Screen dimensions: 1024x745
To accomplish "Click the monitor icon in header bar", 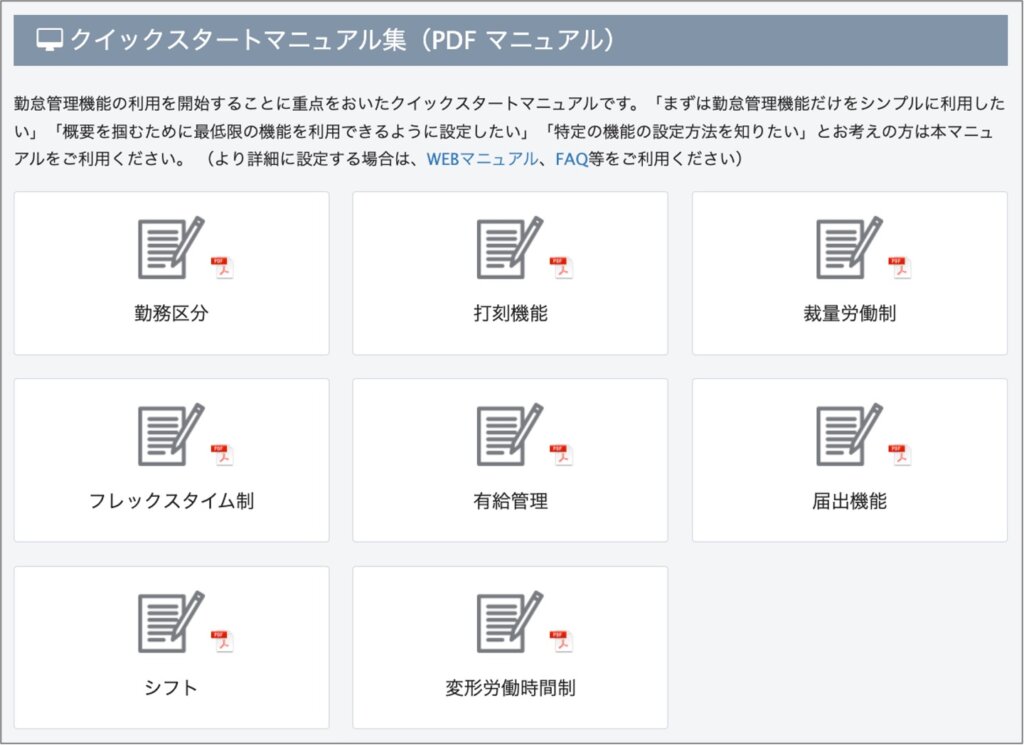I will click(x=49, y=40).
